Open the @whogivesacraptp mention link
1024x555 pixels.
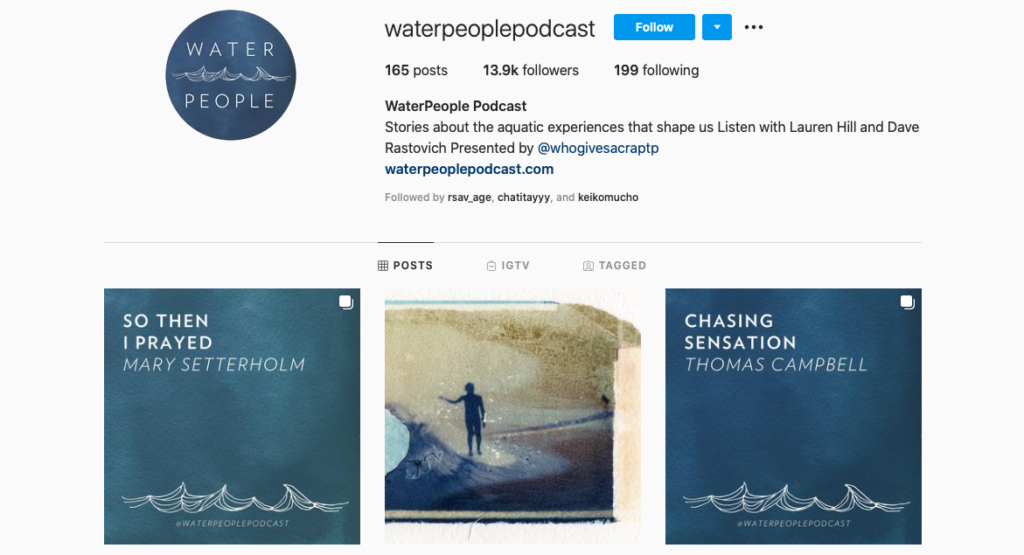pos(598,148)
